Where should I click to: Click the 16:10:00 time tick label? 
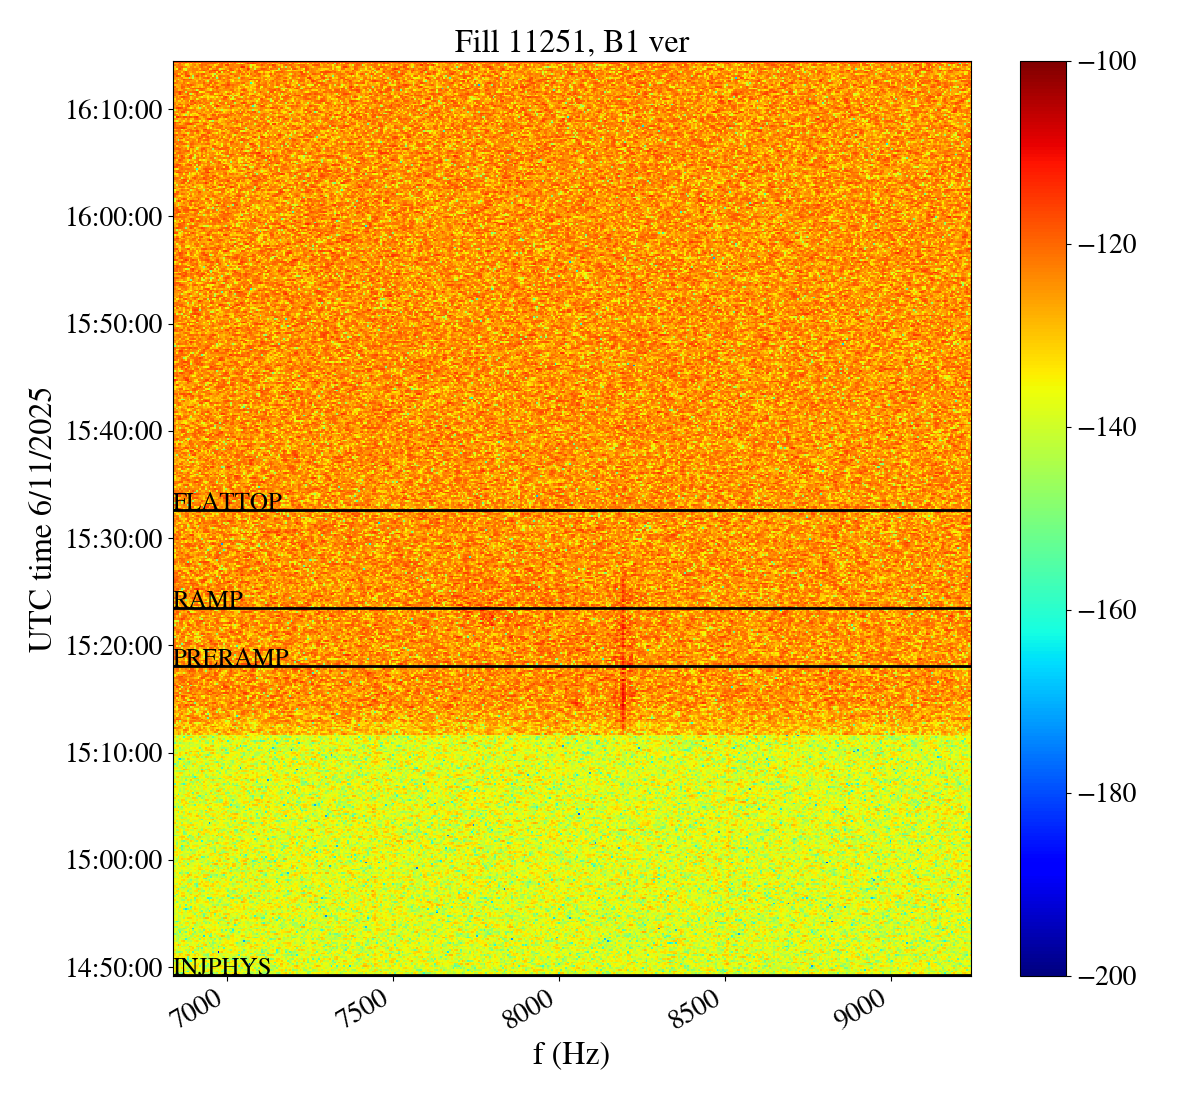(x=114, y=110)
